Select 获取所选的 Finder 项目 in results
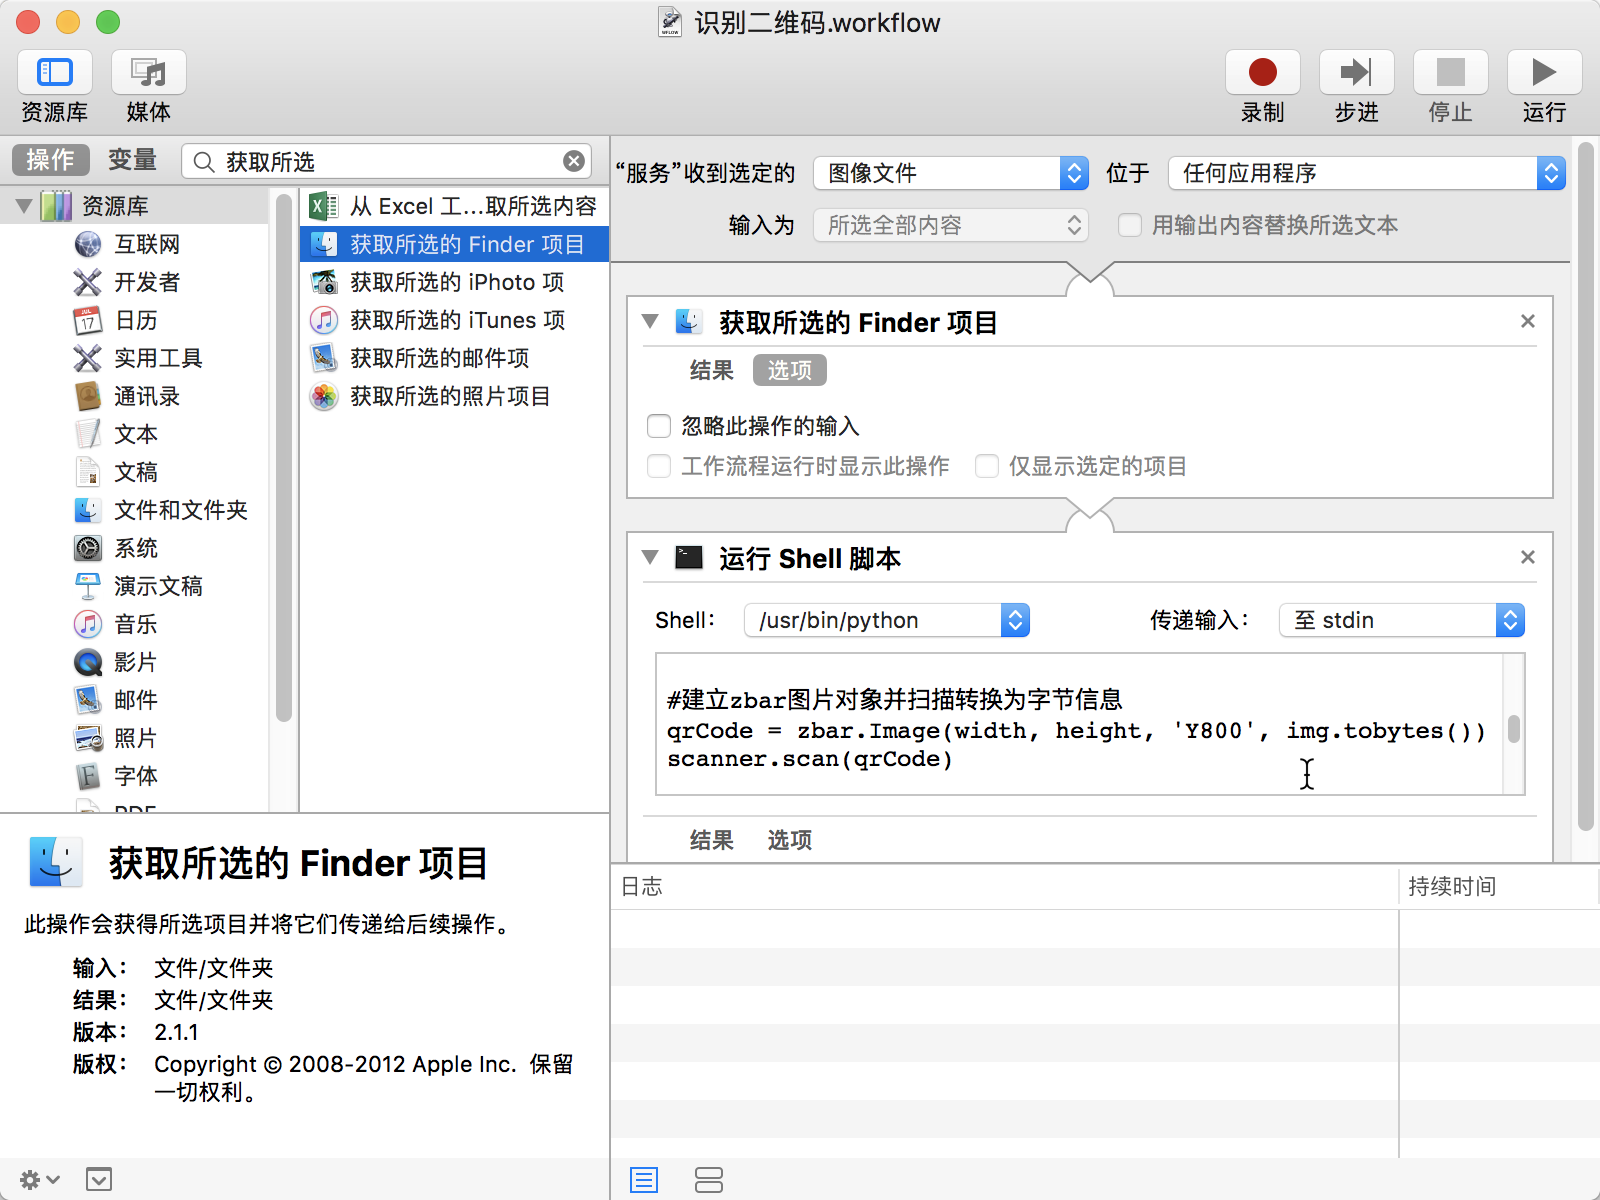This screenshot has width=1600, height=1200. pos(455,244)
